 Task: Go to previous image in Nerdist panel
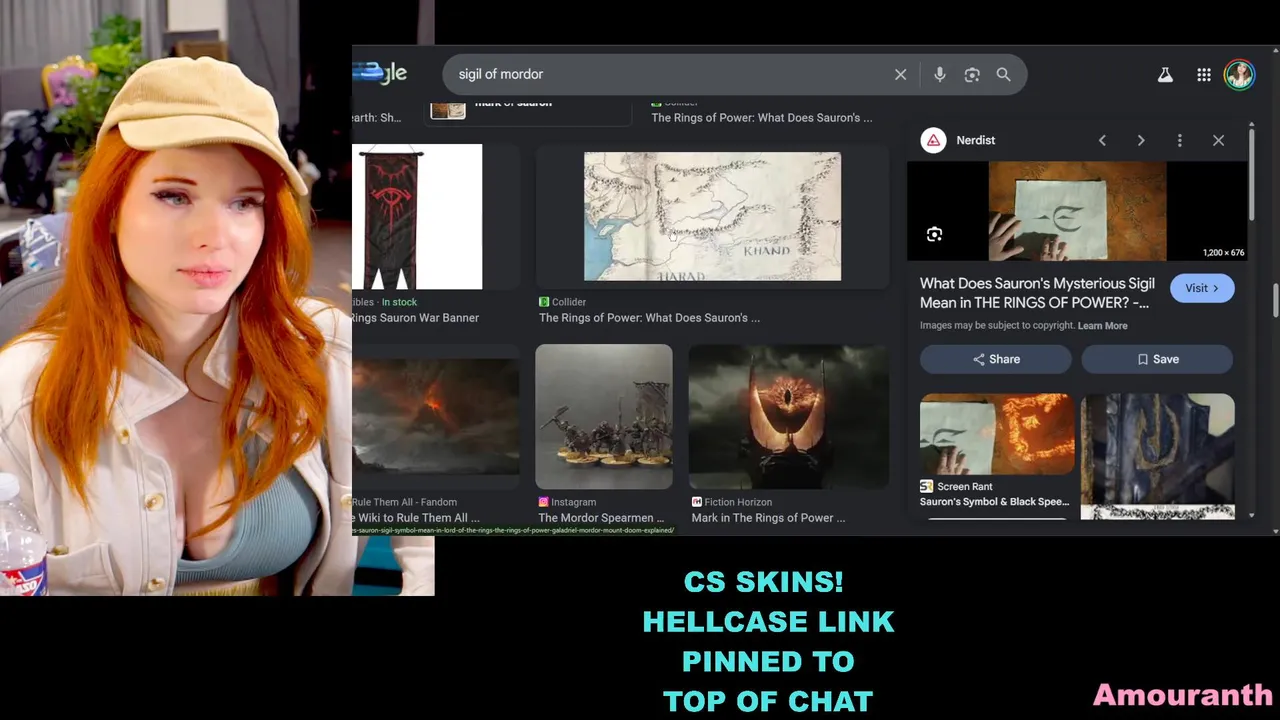[1102, 140]
